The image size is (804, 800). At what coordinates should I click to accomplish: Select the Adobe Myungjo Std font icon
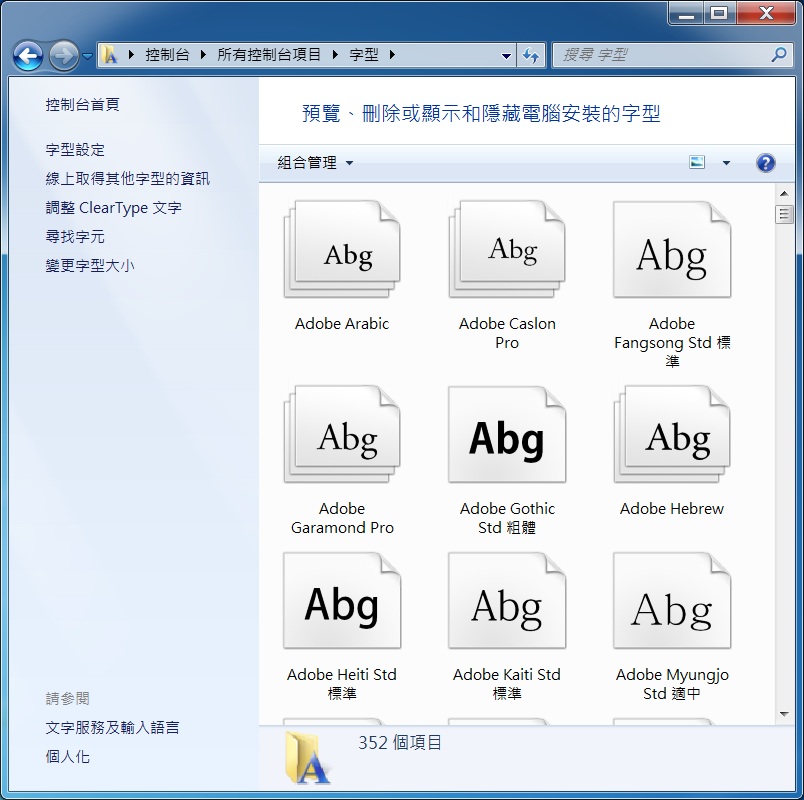(x=672, y=601)
